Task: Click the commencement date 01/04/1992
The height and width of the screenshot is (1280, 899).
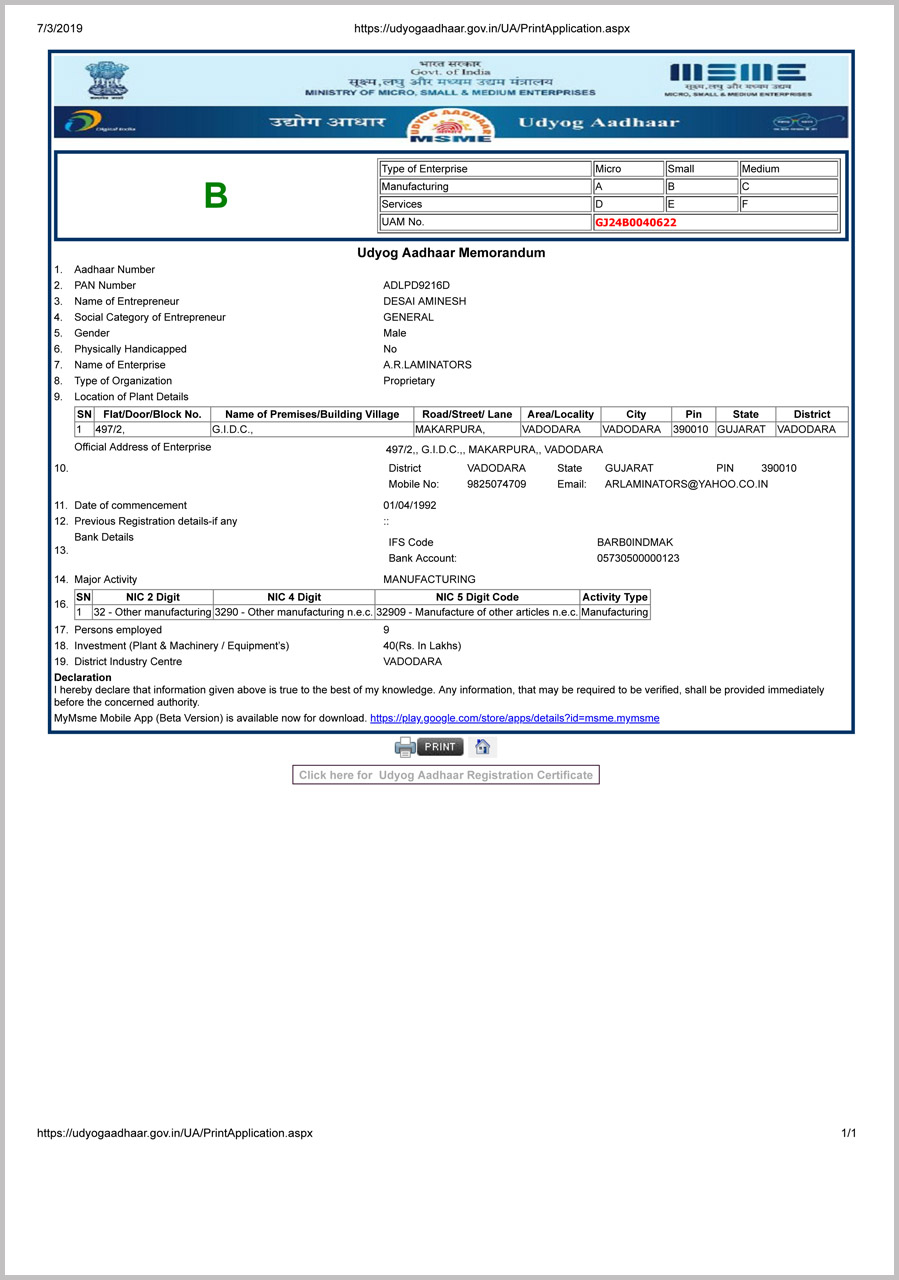Action: (410, 505)
